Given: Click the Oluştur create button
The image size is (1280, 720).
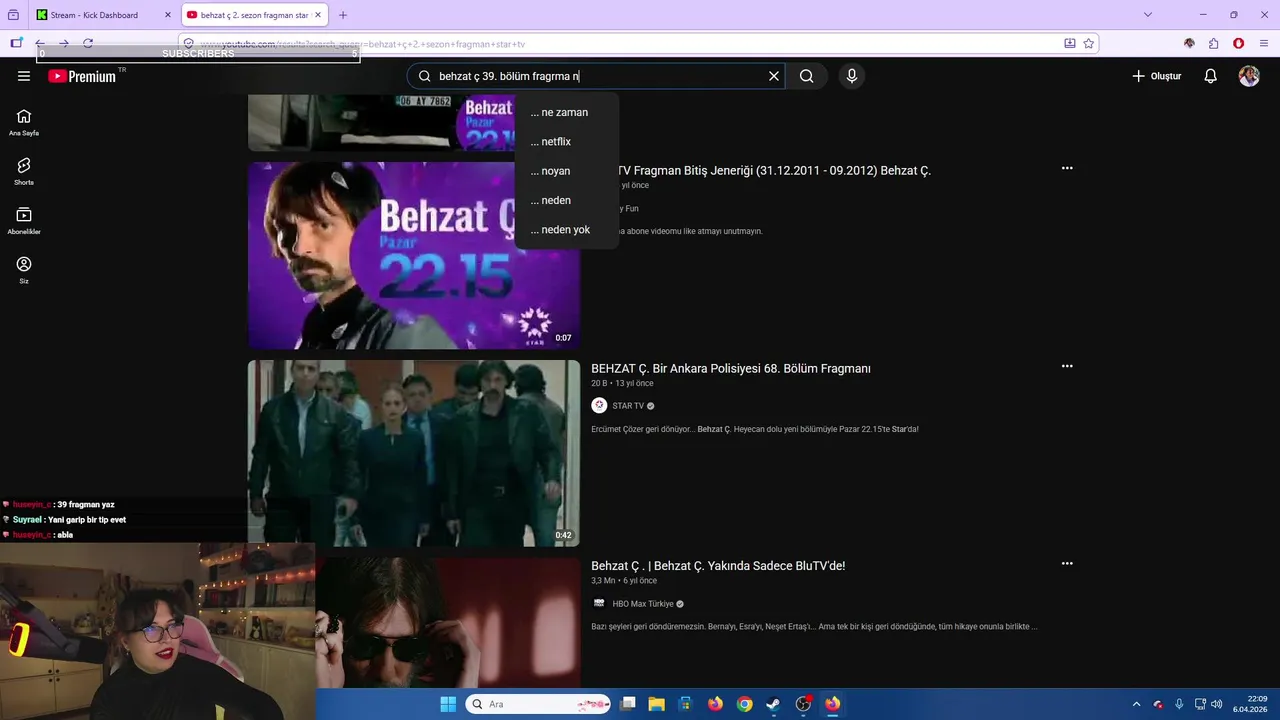Looking at the screenshot, I should coord(1156,76).
